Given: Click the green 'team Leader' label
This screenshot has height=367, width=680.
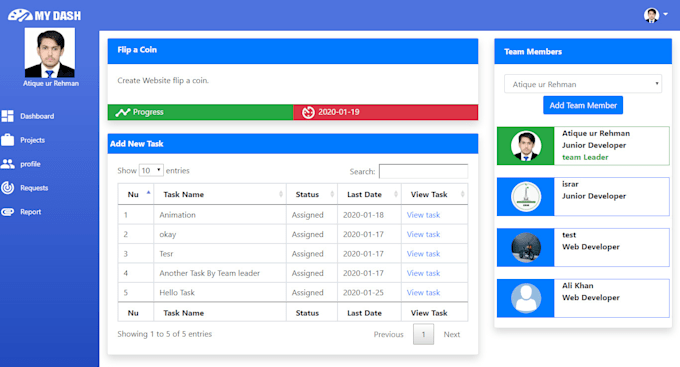Looking at the screenshot, I should point(585,157).
